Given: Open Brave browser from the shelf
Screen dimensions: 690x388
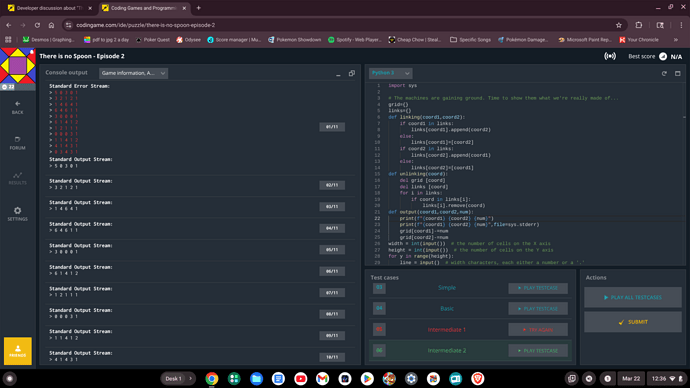Looking at the screenshot, I should 477,378.
